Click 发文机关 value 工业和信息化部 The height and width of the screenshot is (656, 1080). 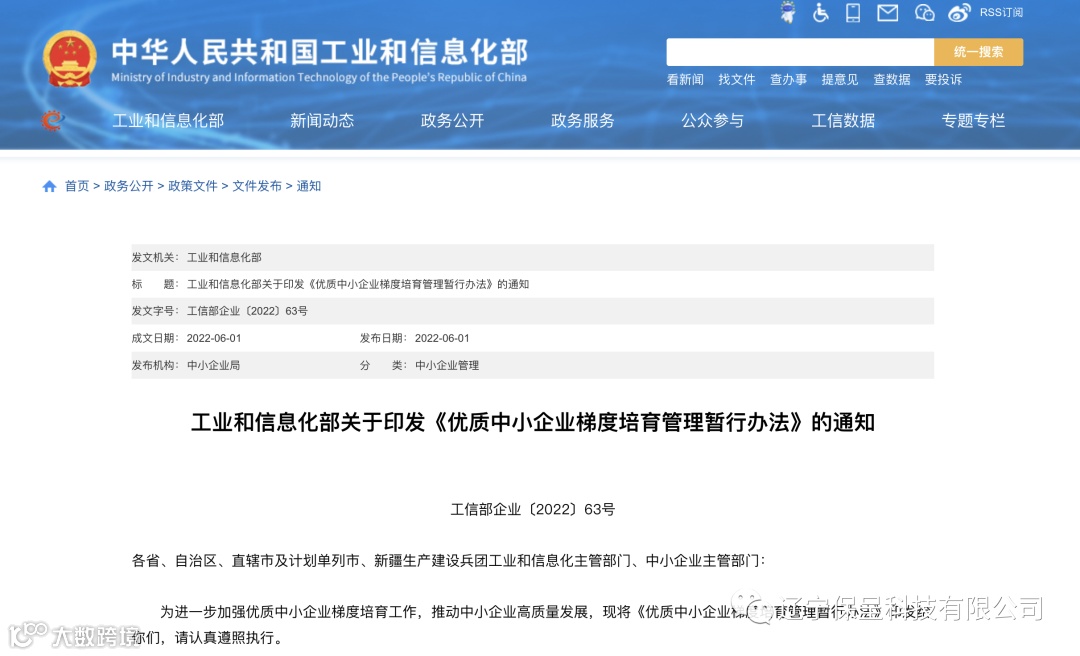tap(224, 257)
